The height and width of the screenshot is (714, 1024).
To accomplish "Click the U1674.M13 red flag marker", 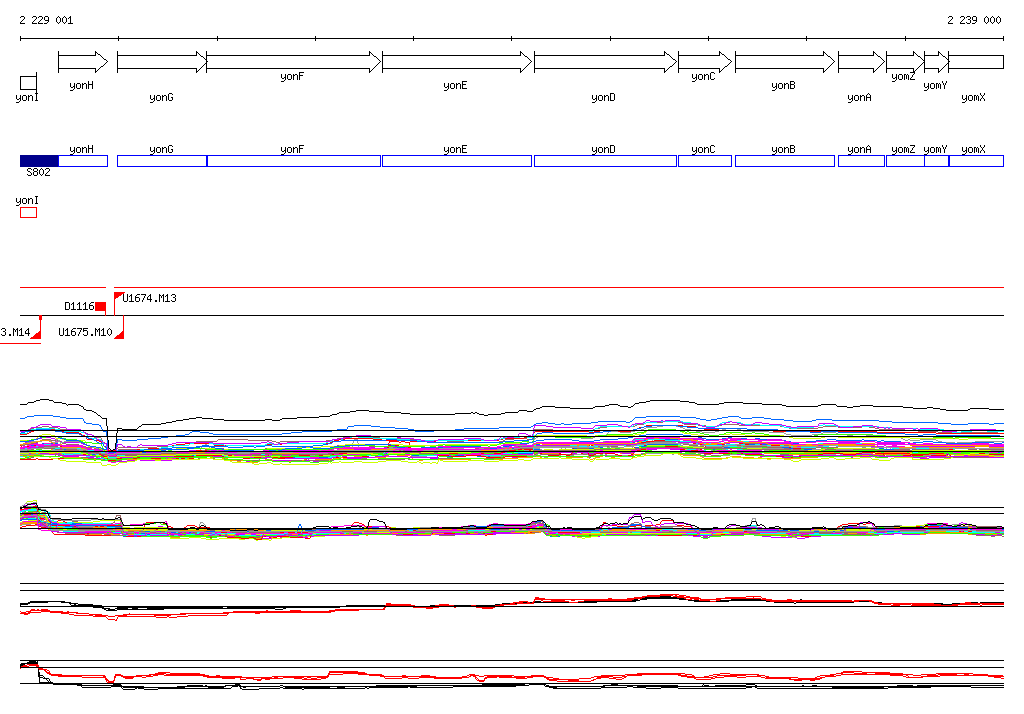I will pyautogui.click(x=118, y=297).
